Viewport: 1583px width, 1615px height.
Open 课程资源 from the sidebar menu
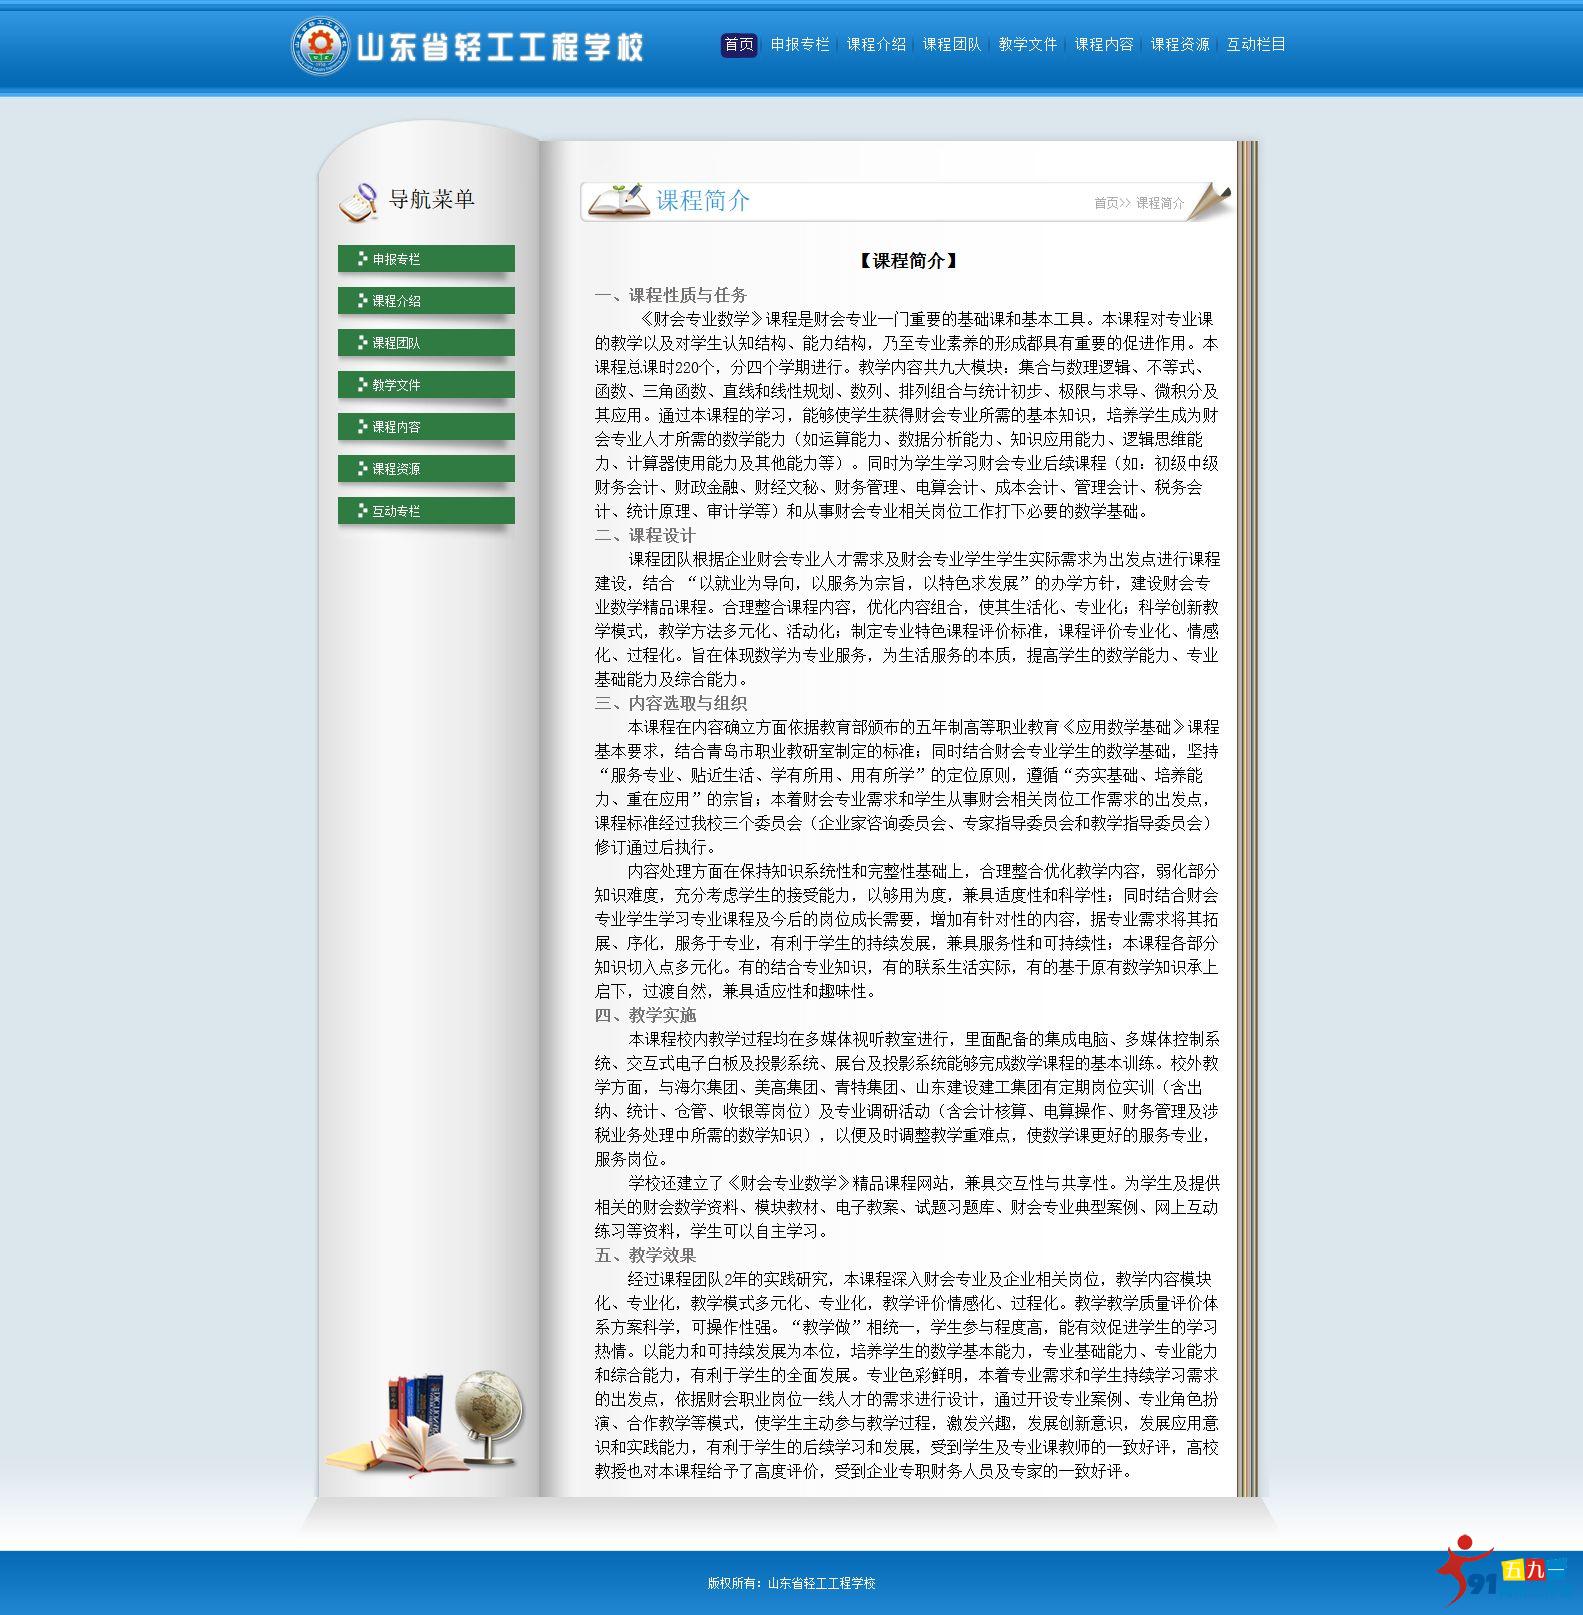(x=426, y=469)
